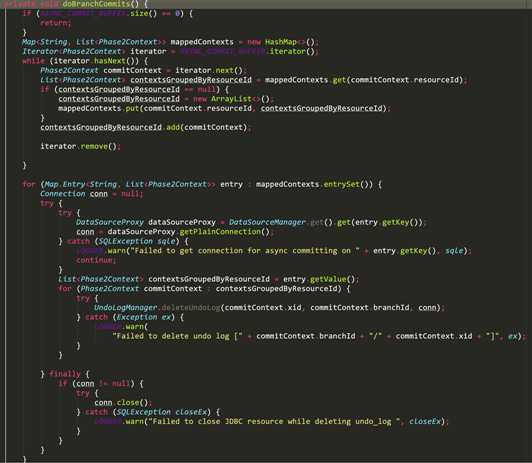Click the 'add' call on contextsGroupedByResourceId
The width and height of the screenshot is (532, 463).
[x=173, y=128]
